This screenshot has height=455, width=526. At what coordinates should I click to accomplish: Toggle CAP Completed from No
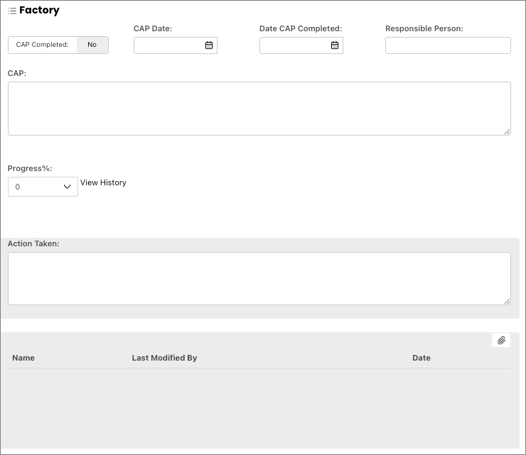click(92, 45)
